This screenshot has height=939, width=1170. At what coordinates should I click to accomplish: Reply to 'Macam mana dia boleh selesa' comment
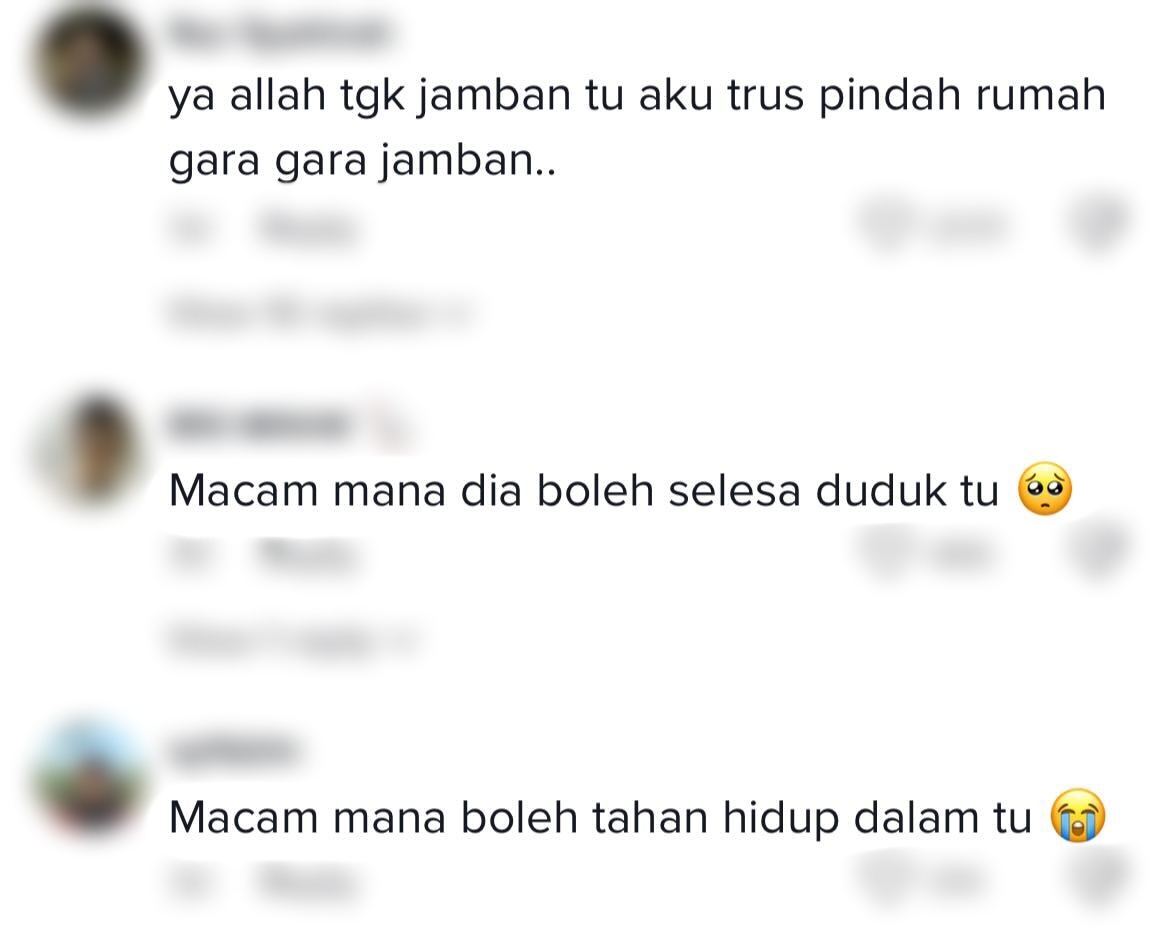tap(307, 555)
